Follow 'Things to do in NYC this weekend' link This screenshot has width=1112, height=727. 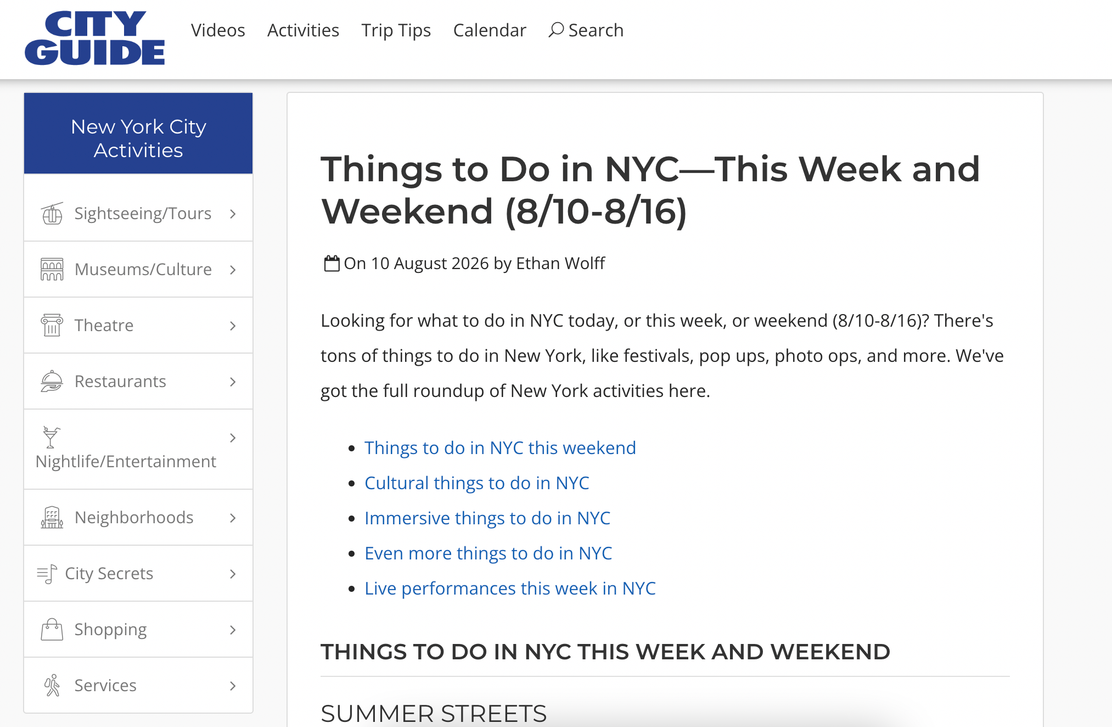tap(500, 448)
